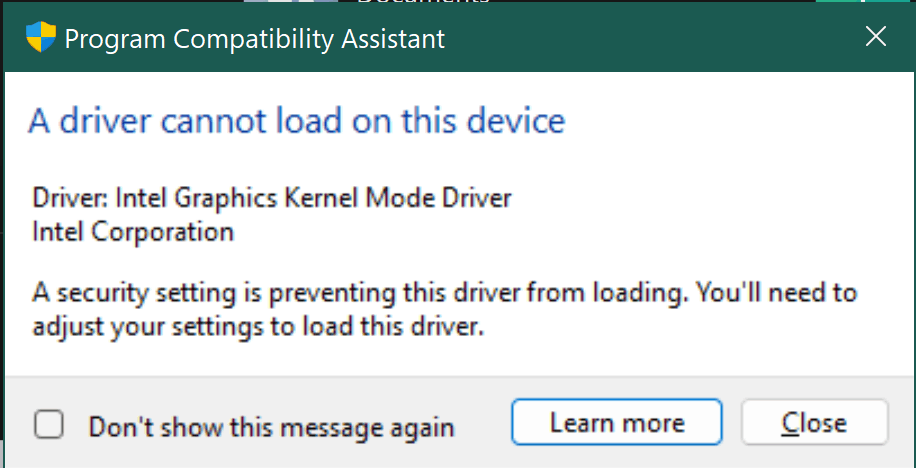Close the dialog with the X icon

pyautogui.click(x=875, y=36)
